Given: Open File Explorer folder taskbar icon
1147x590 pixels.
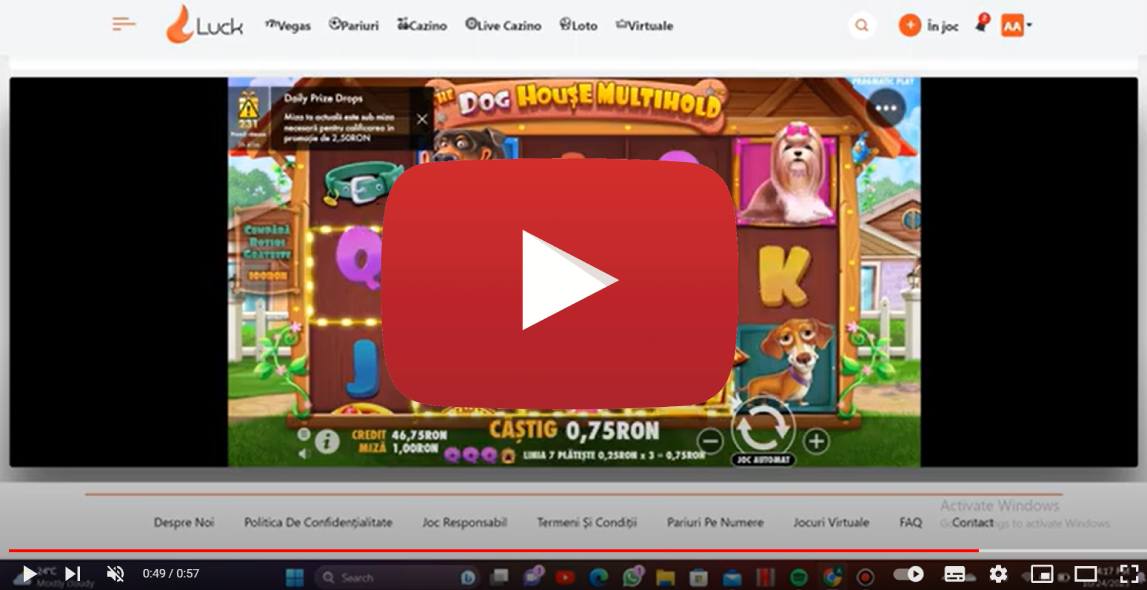Looking at the screenshot, I should [665, 578].
